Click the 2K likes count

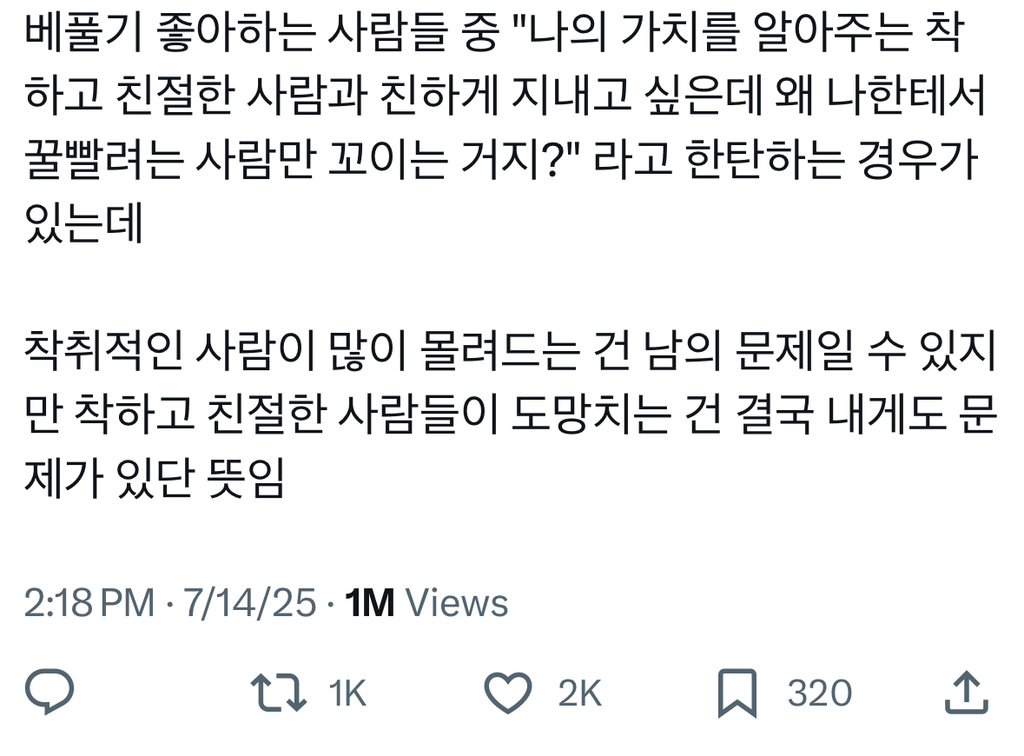[x=579, y=693]
